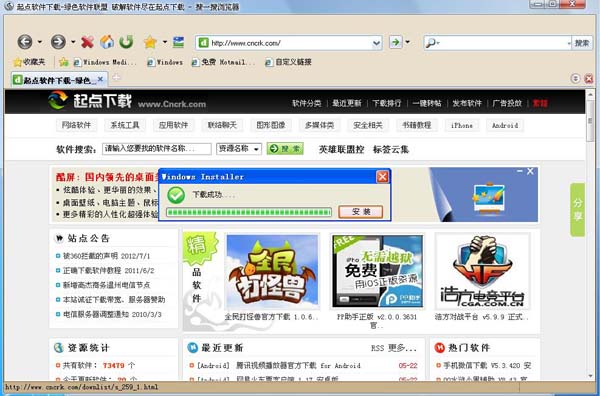Click the page vertical scrollbar thumb
Image resolution: width=600 pixels, height=396 pixels.
pos(590,121)
